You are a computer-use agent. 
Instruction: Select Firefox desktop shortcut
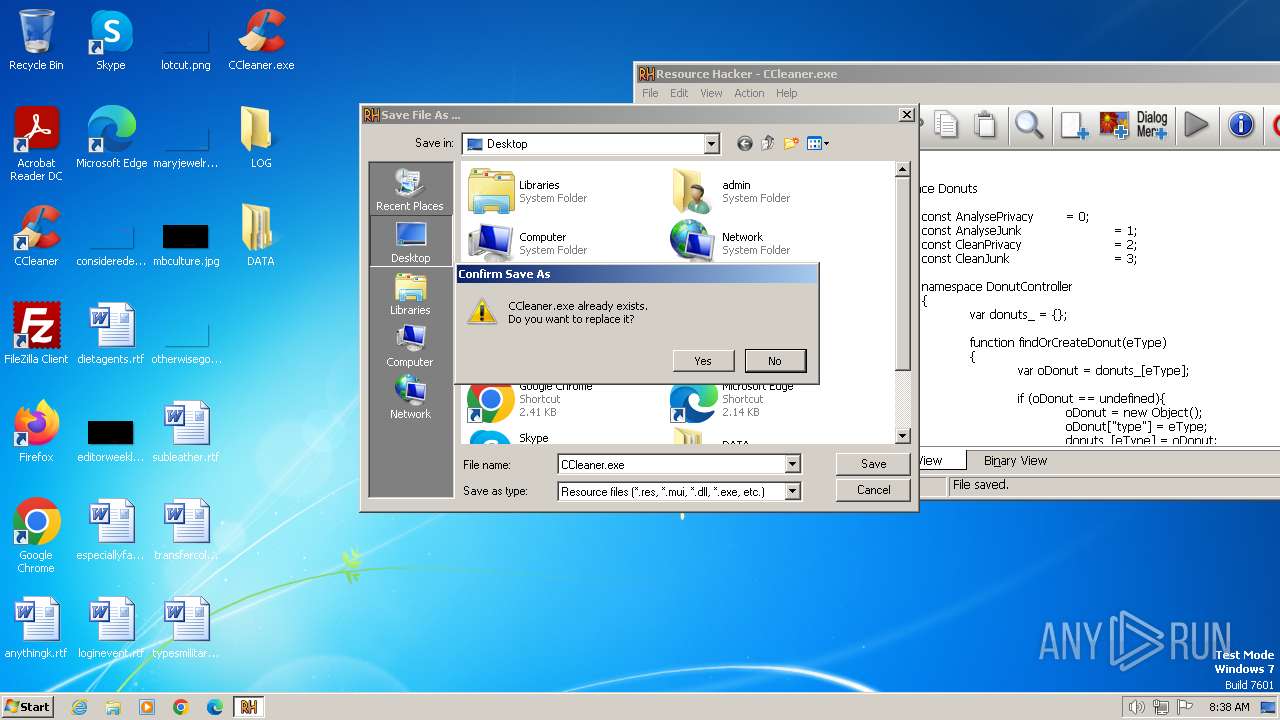[x=36, y=432]
